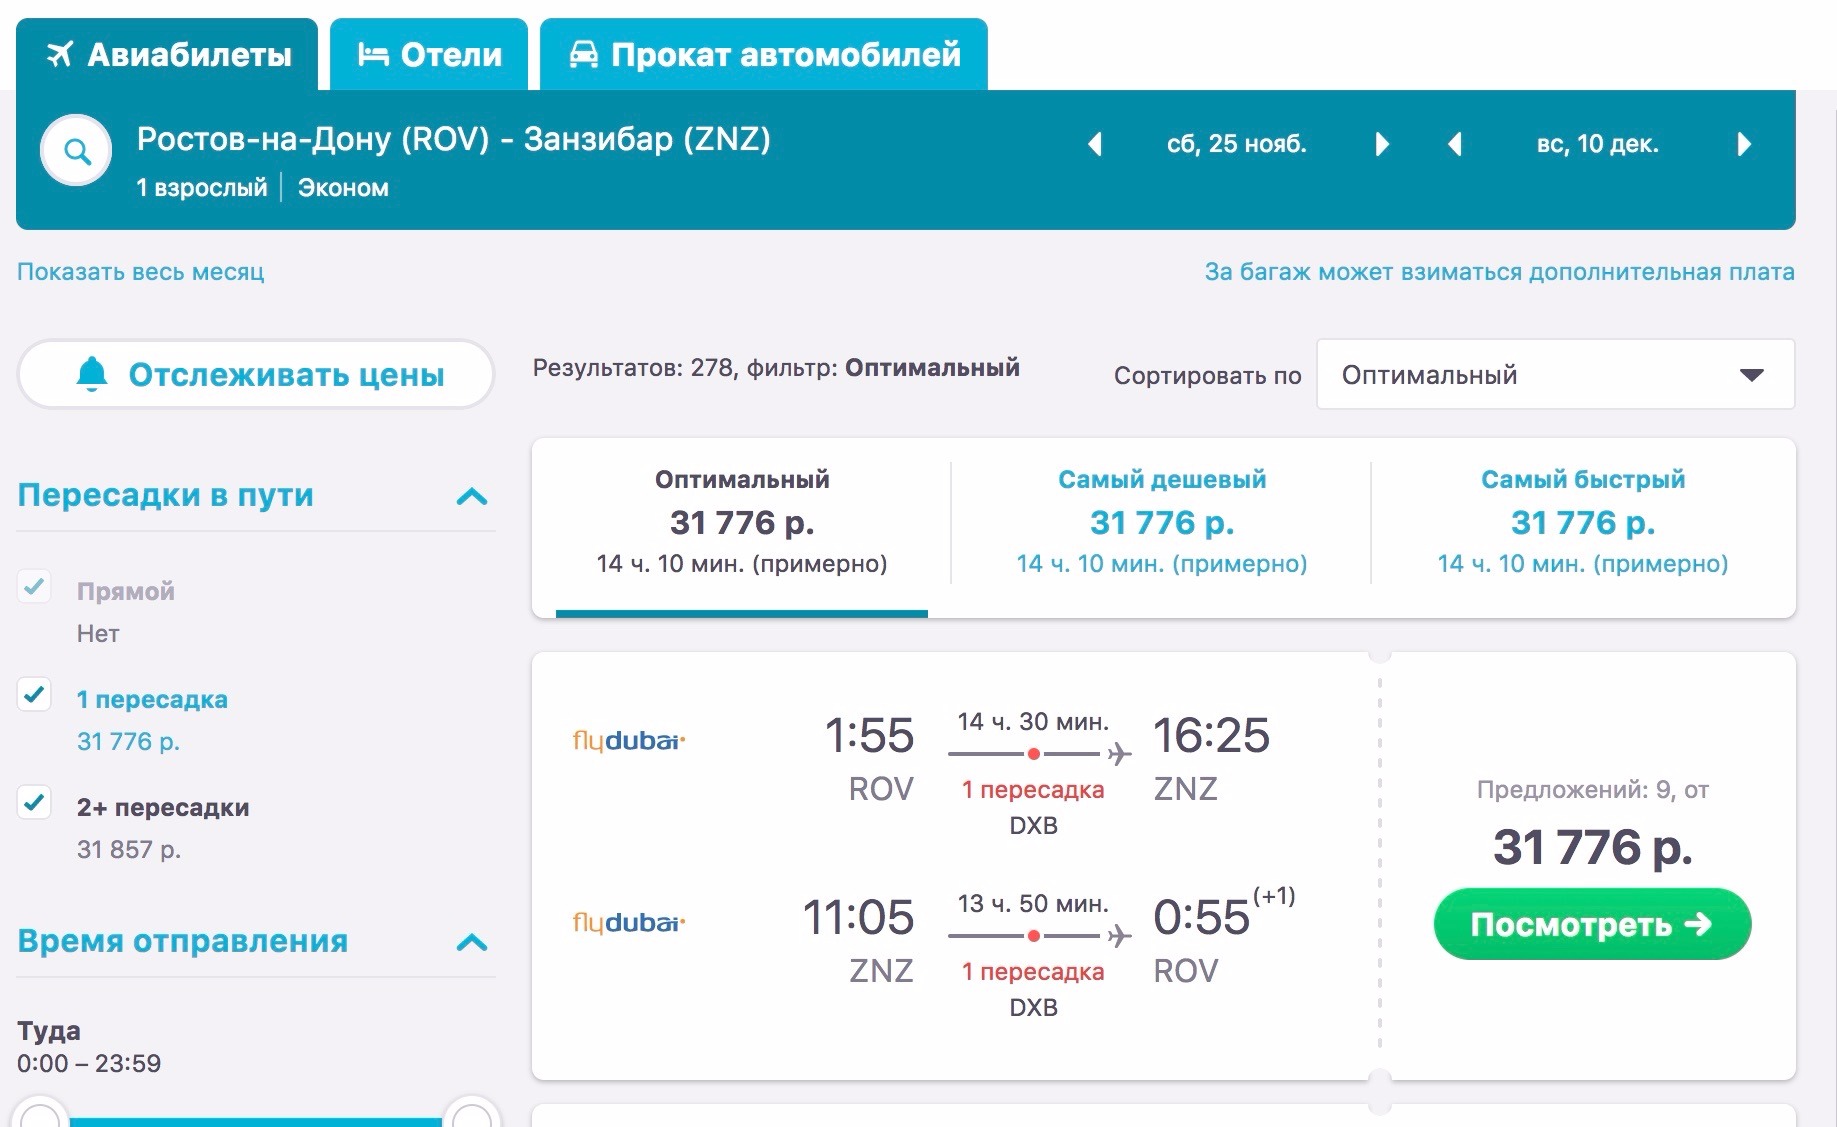Click the green Посмотреть button

[1592, 924]
